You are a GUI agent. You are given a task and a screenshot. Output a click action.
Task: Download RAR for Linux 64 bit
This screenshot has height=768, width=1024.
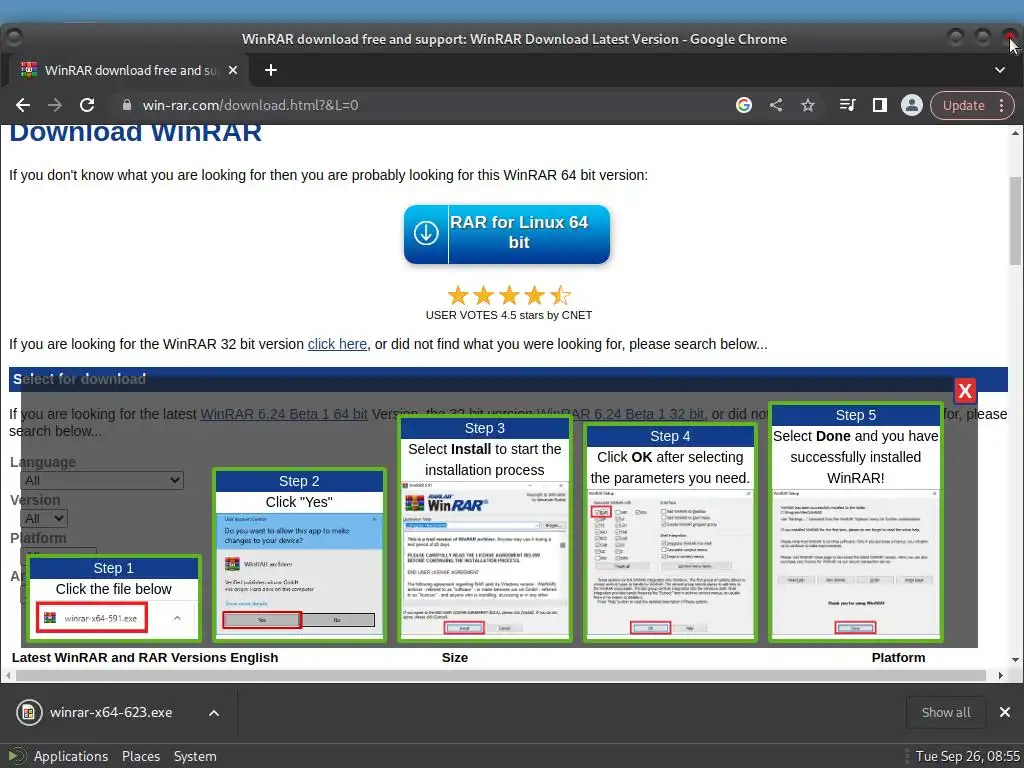coord(507,234)
